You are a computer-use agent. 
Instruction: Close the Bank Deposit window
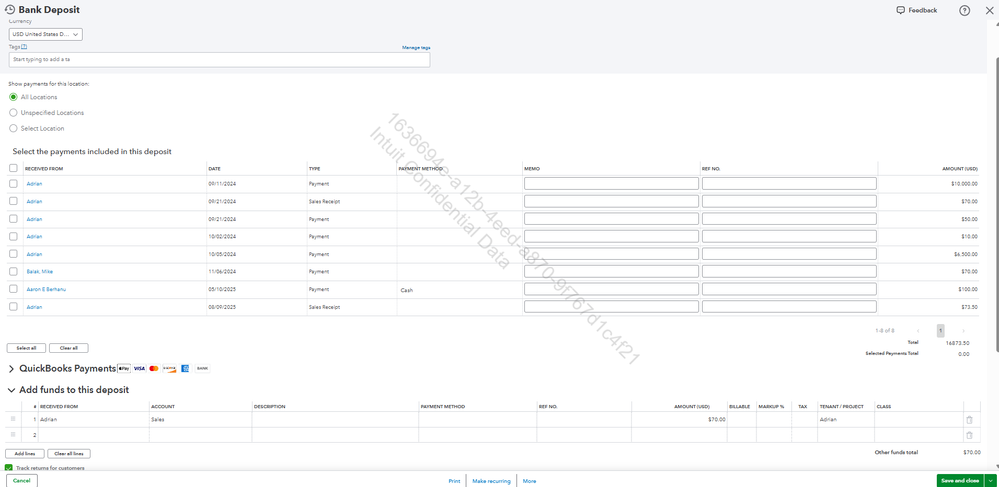(989, 10)
